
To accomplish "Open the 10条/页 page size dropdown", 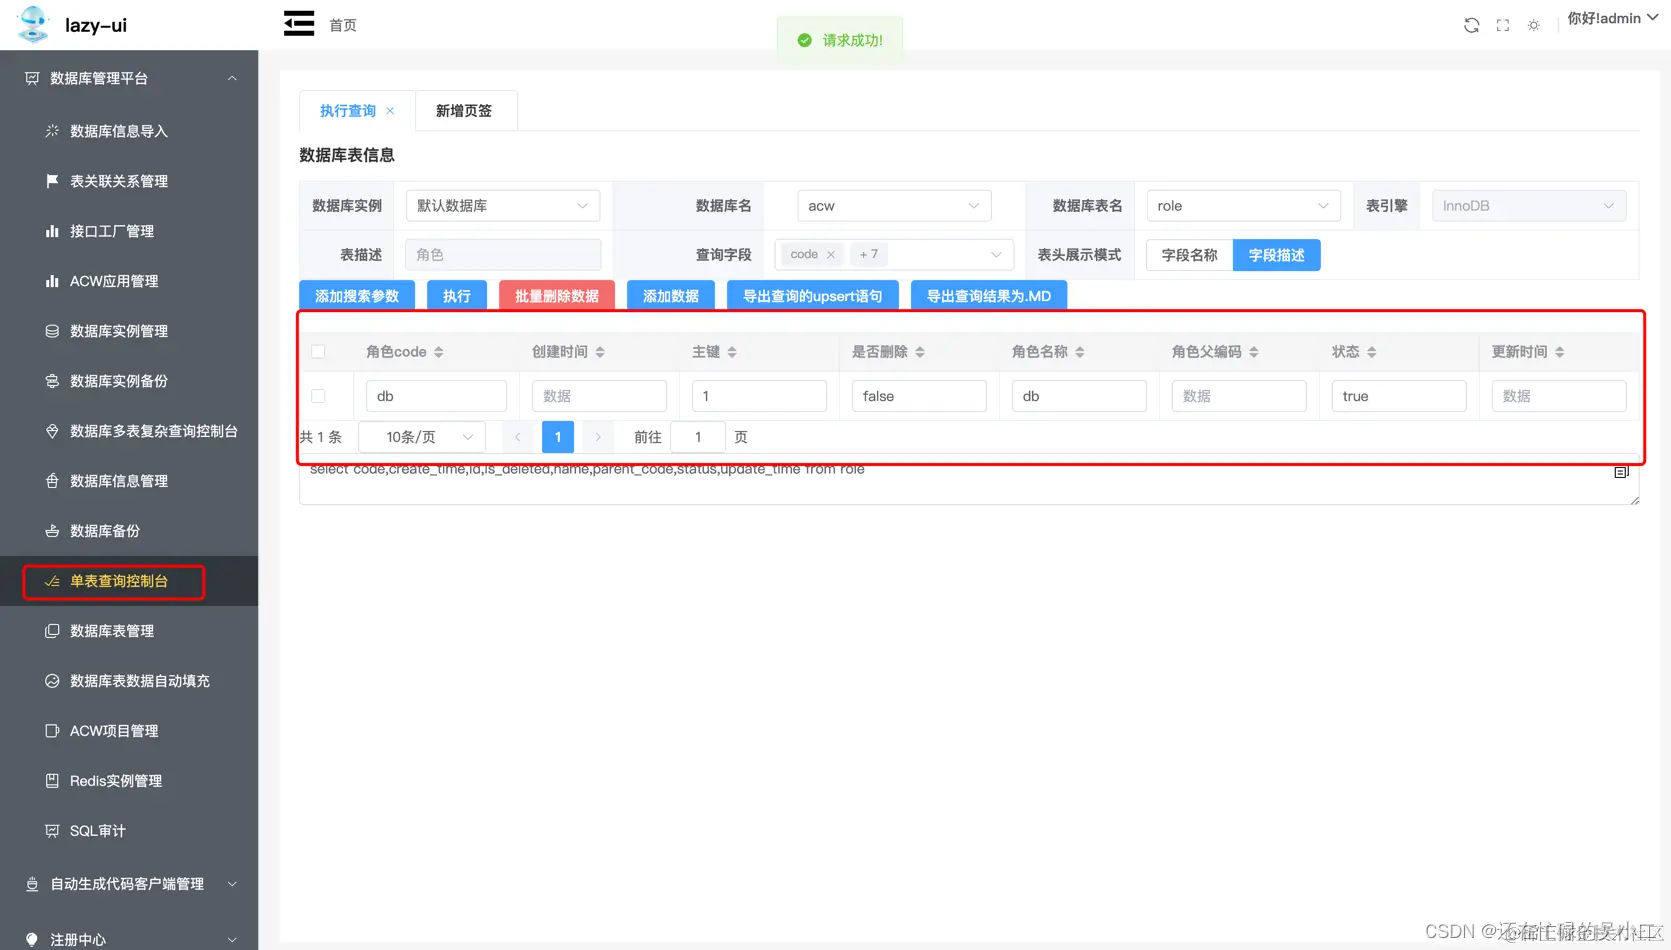I will click(x=421, y=437).
